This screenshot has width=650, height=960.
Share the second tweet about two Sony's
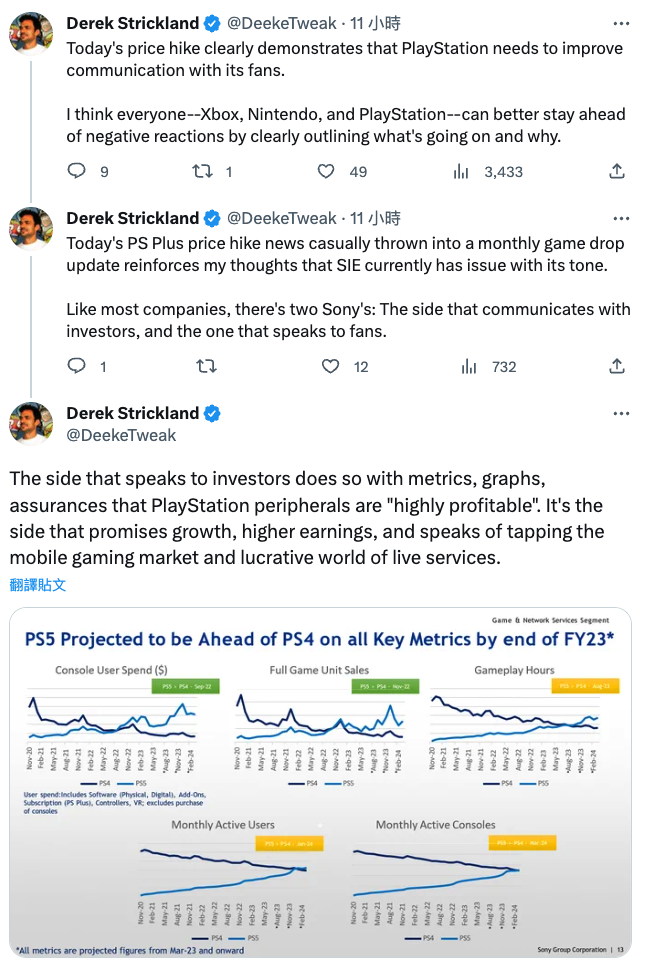[x=617, y=366]
